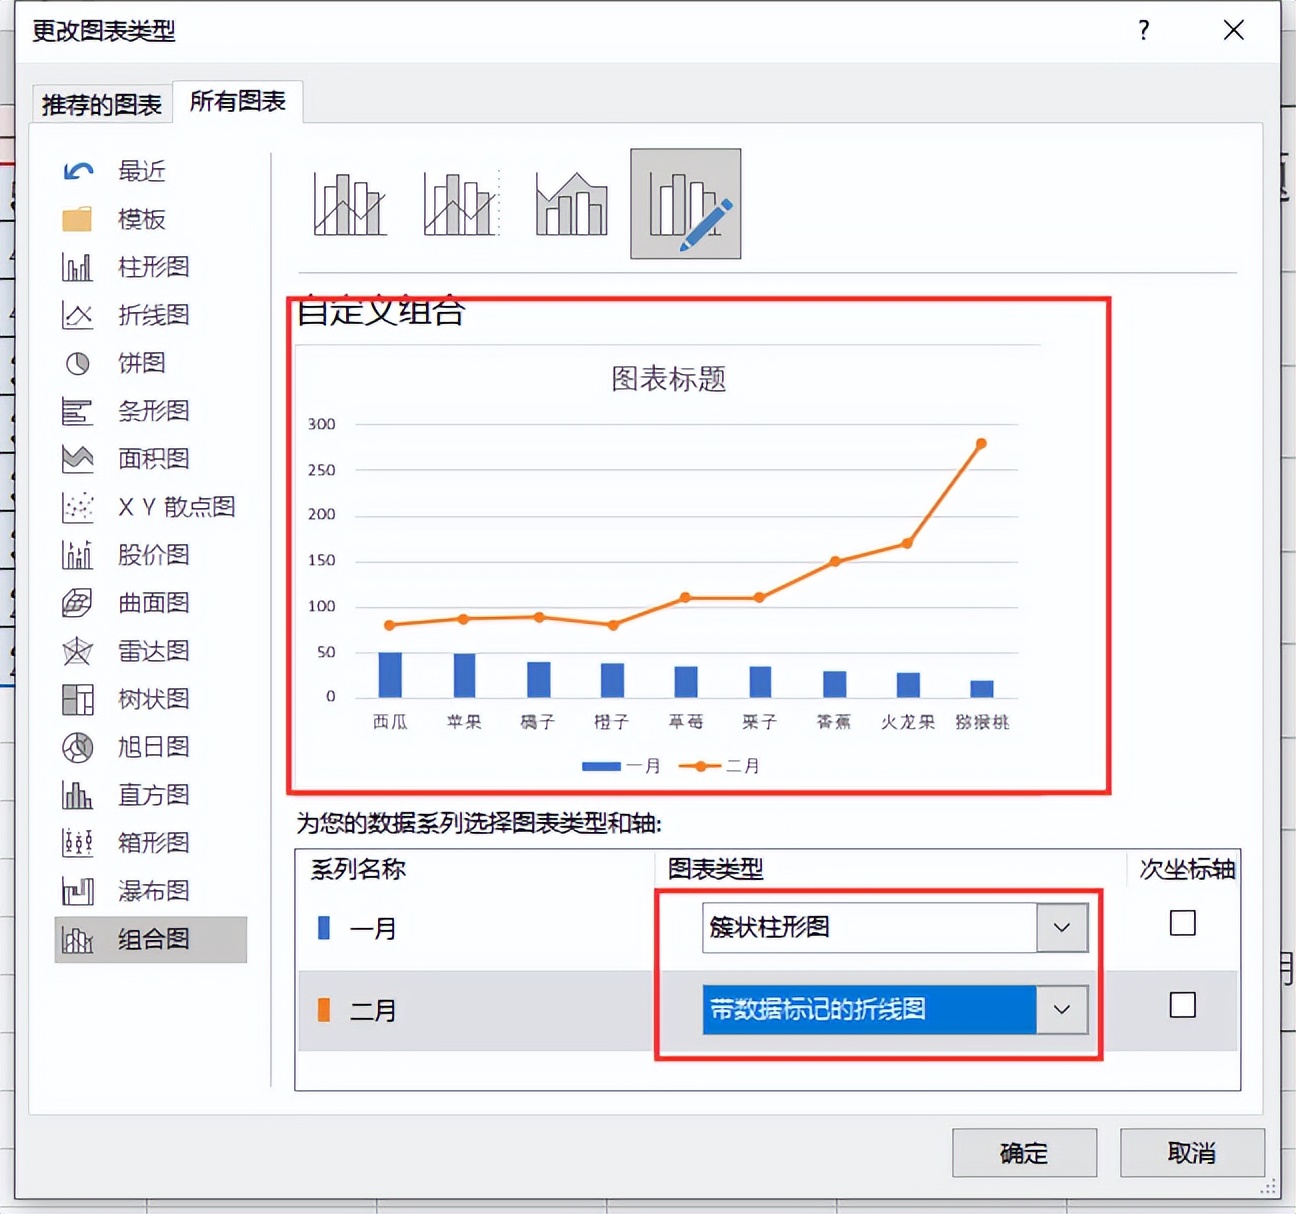
Task: Click the 一月 legend entry in preview
Action: (x=621, y=766)
